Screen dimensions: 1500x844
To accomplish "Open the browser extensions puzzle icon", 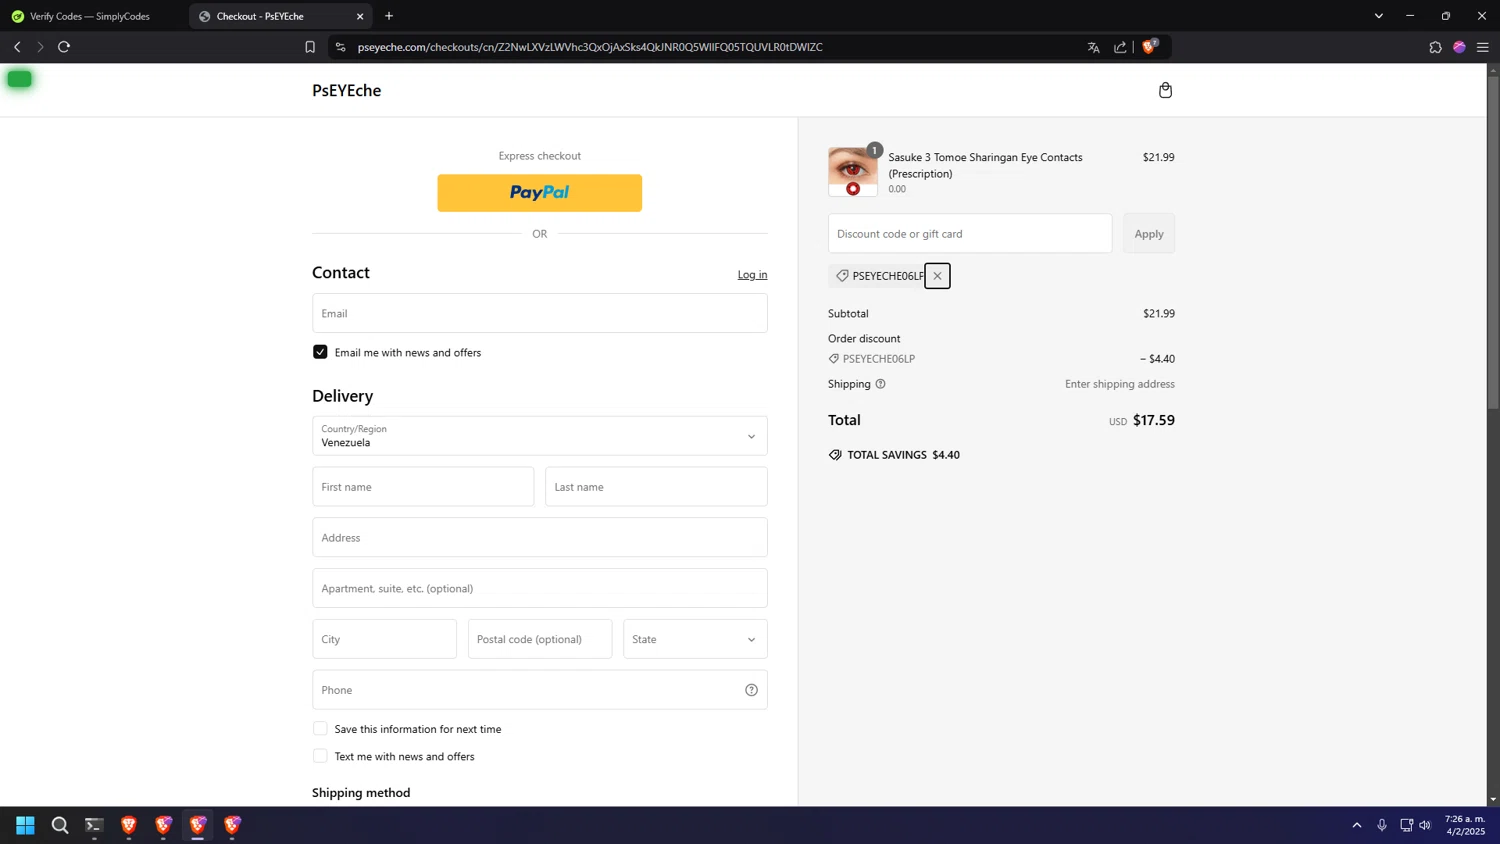I will click(1435, 47).
